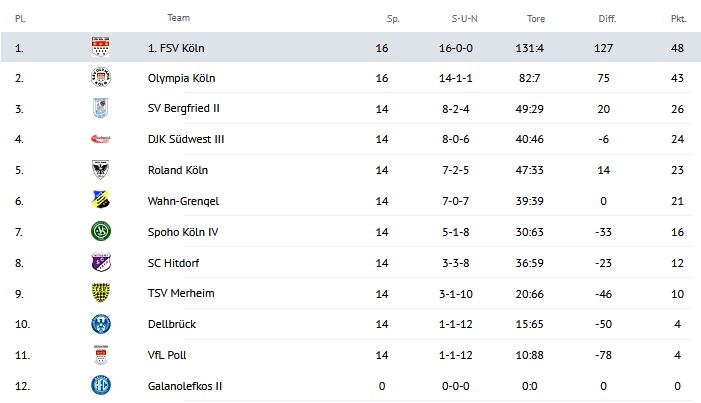
Task: Select the SV Bergfried II crest icon
Action: 100,108
